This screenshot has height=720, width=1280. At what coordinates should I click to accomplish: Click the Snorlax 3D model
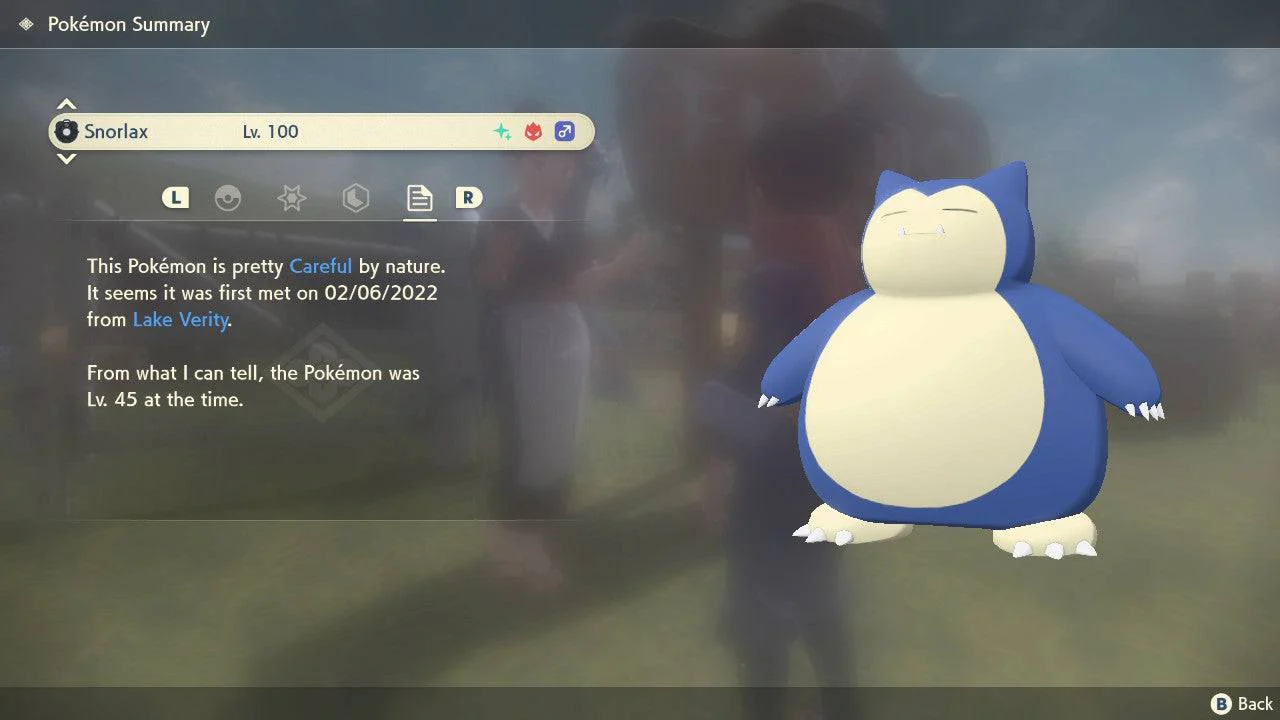pos(961,360)
